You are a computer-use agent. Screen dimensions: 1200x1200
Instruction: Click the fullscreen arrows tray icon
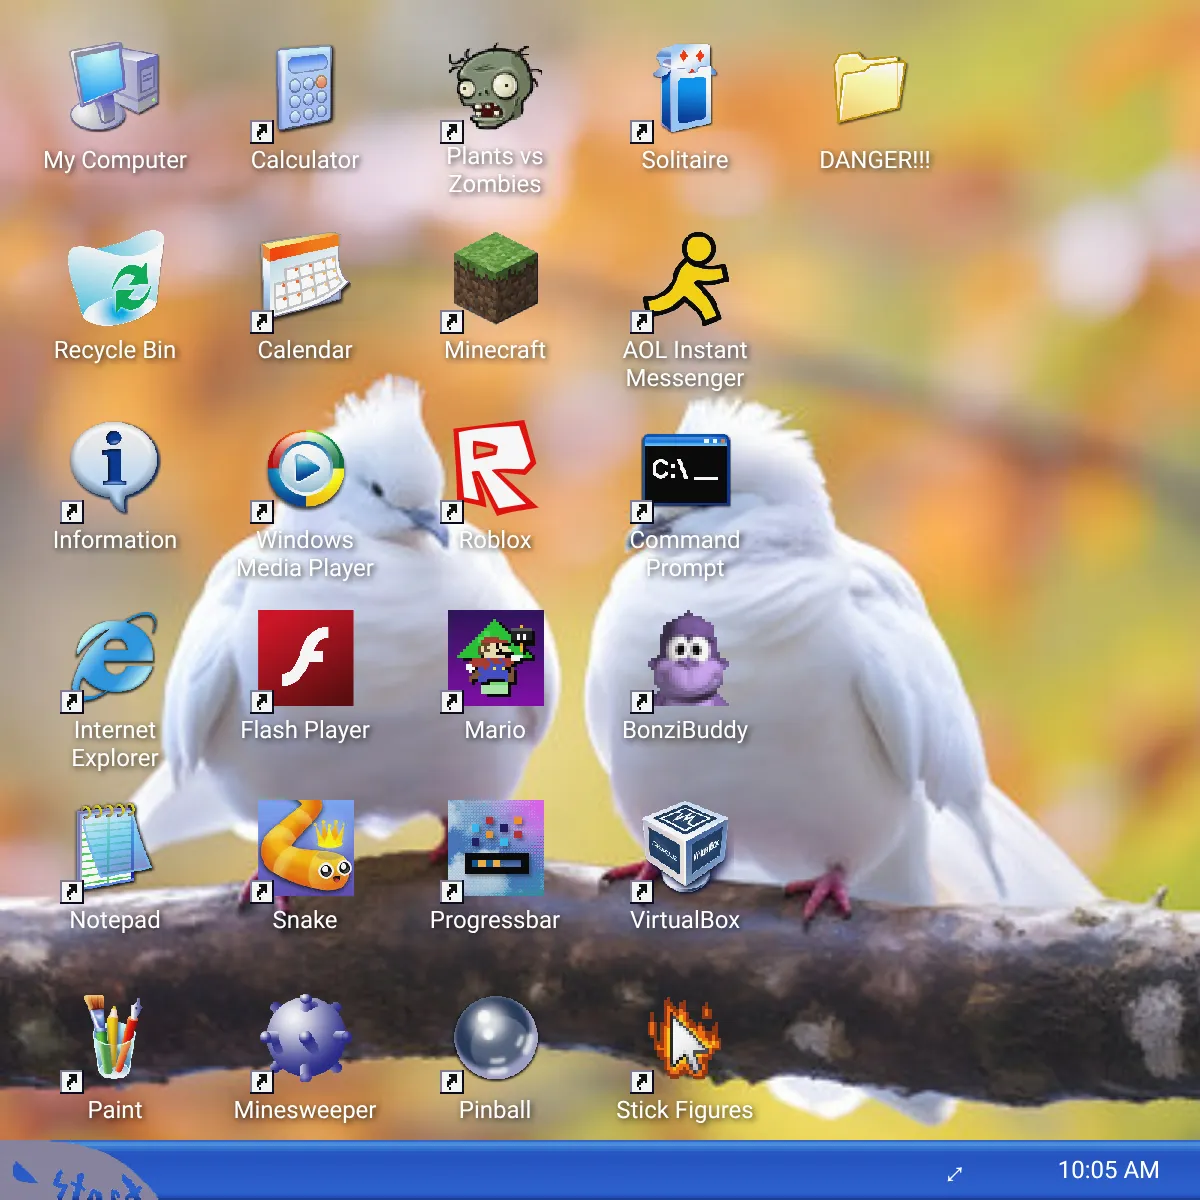[955, 1173]
